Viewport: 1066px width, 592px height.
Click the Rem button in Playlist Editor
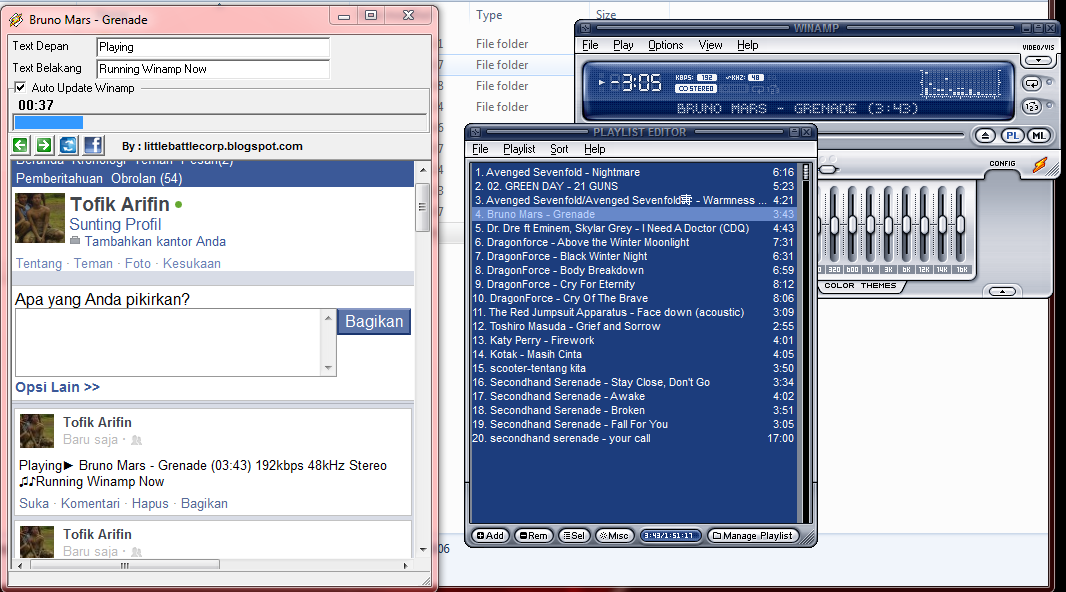tap(534, 536)
